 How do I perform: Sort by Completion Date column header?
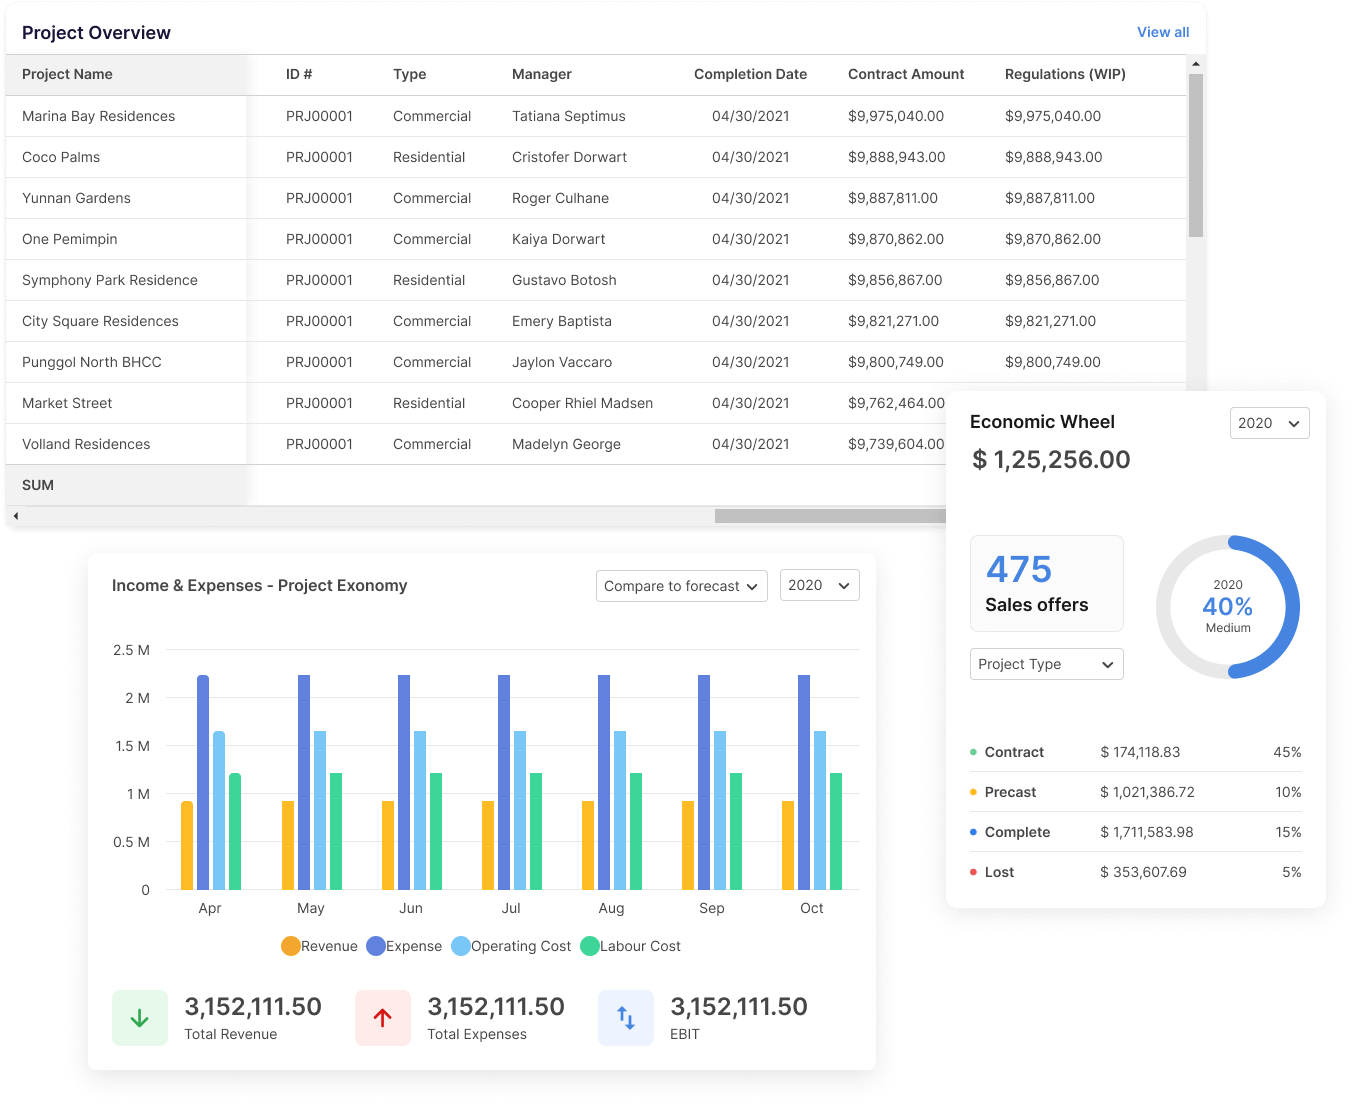point(750,74)
